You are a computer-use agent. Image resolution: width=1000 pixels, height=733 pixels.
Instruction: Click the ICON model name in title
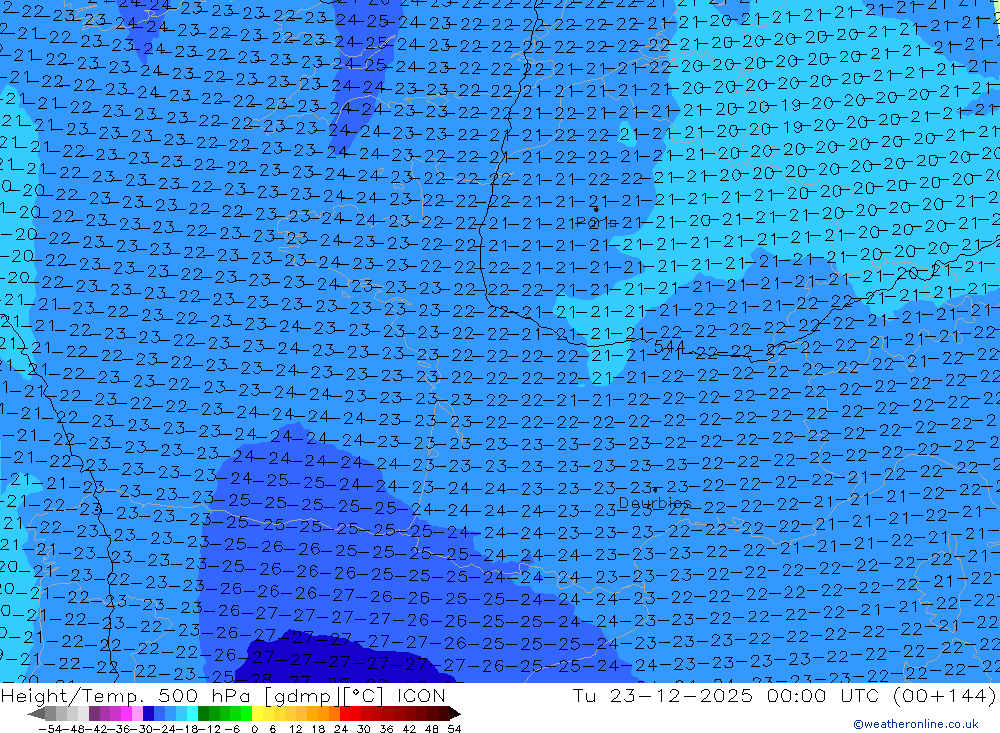click(x=422, y=695)
